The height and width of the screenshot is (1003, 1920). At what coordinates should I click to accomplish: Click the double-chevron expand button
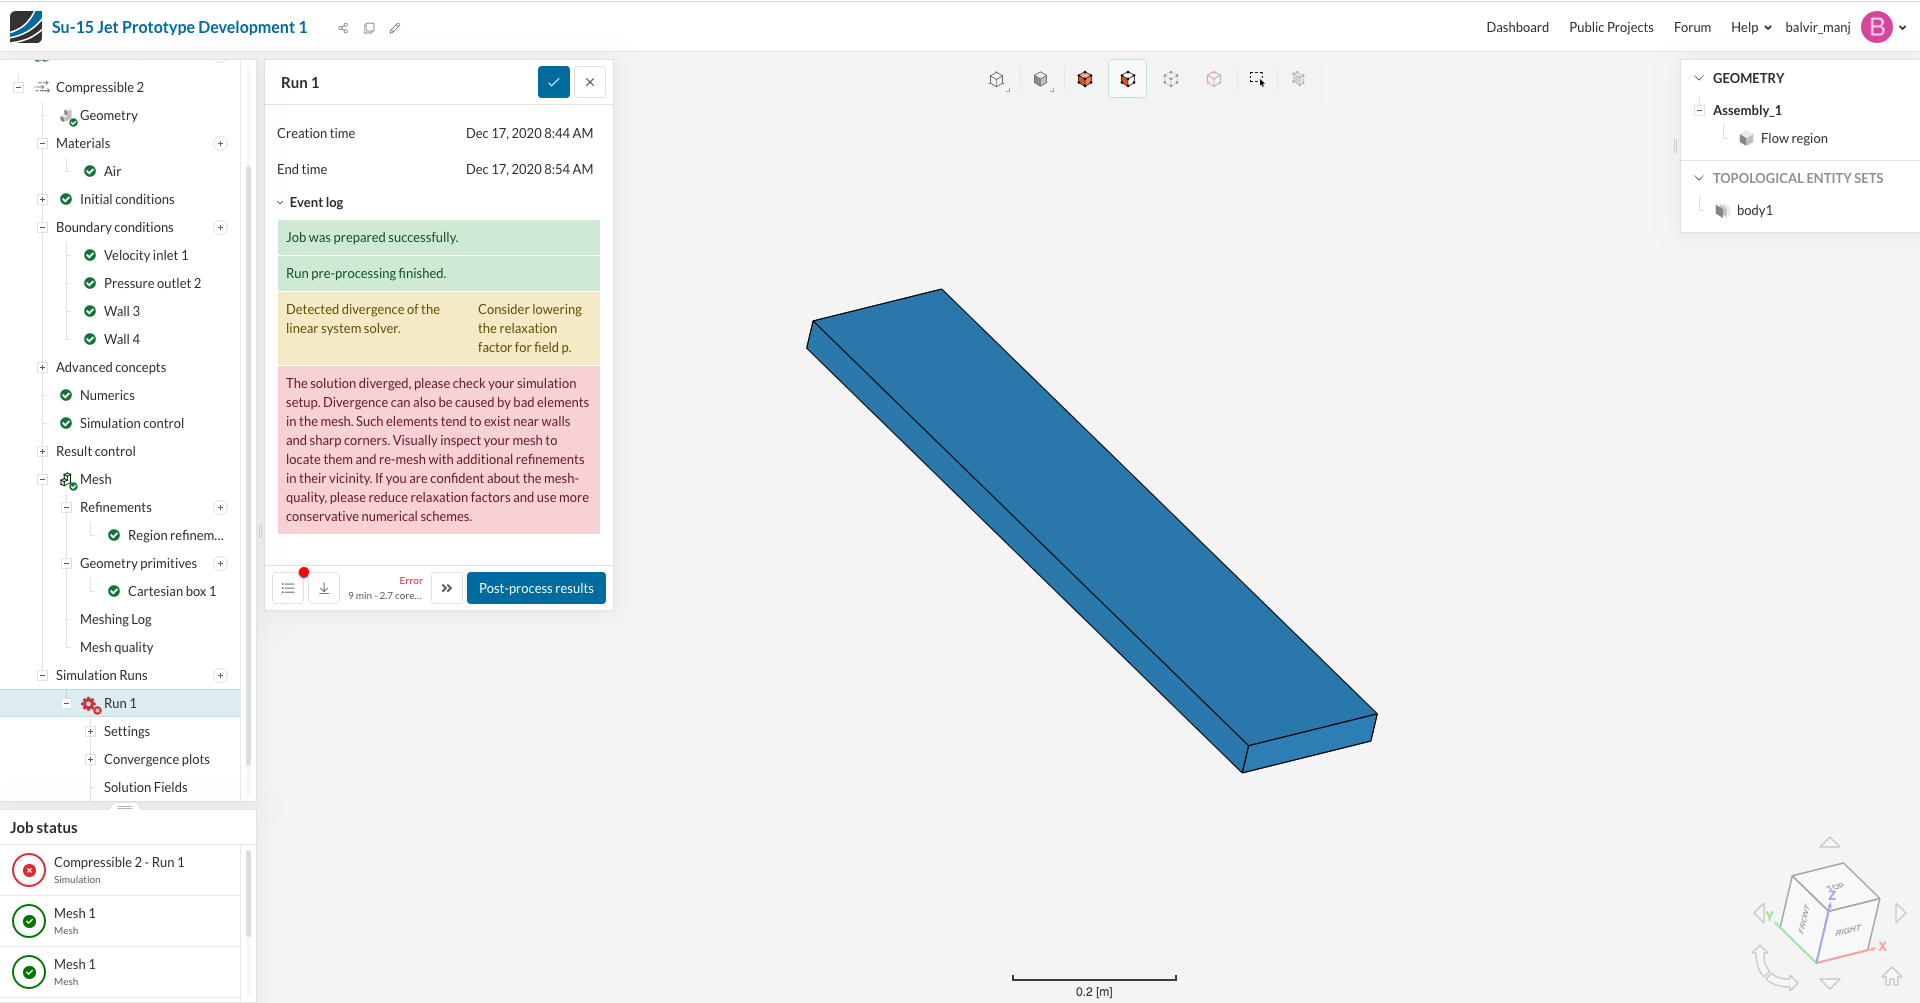(447, 588)
